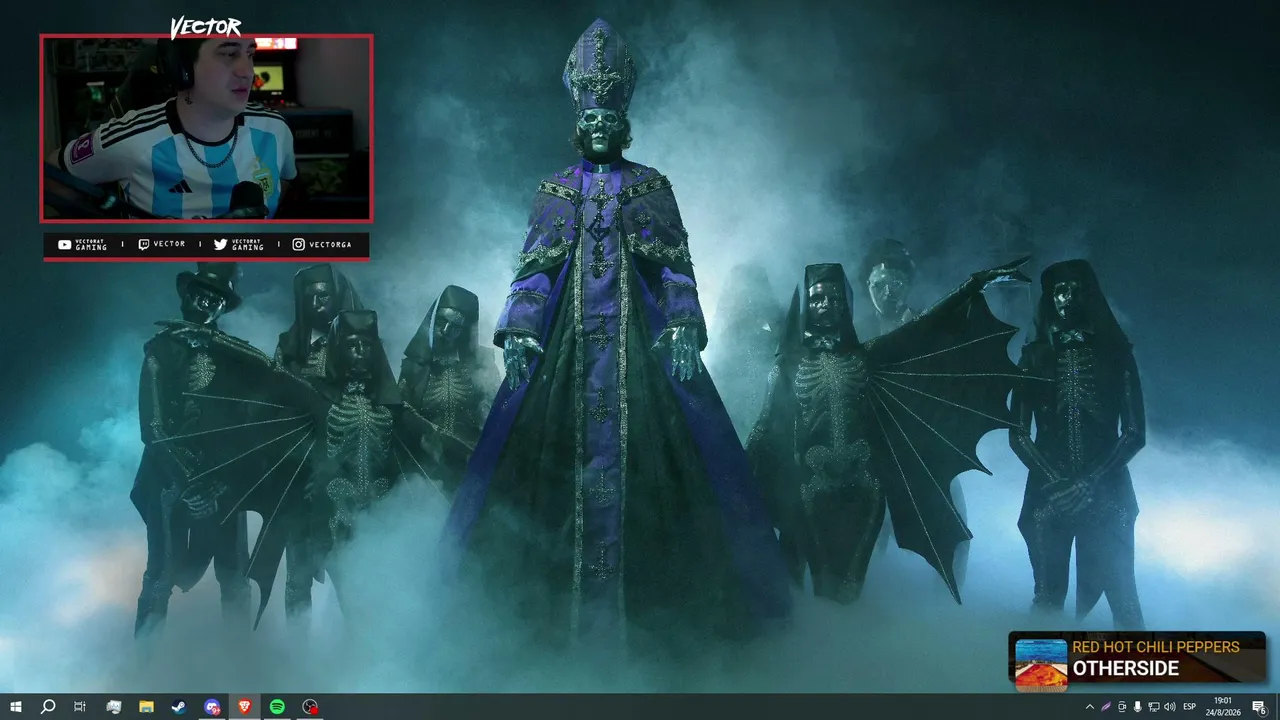Open the pinned app left of File Explorer
The height and width of the screenshot is (720, 1280).
[x=113, y=707]
